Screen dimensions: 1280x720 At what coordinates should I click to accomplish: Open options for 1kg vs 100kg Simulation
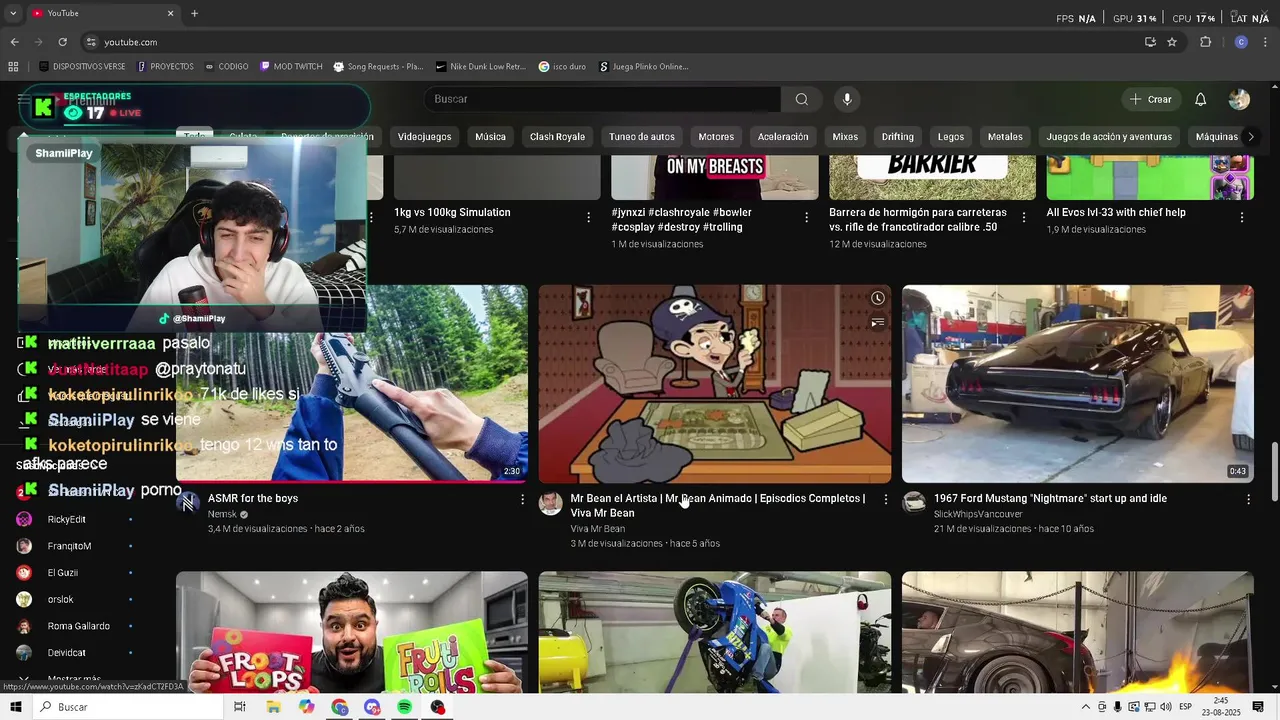pyautogui.click(x=589, y=217)
